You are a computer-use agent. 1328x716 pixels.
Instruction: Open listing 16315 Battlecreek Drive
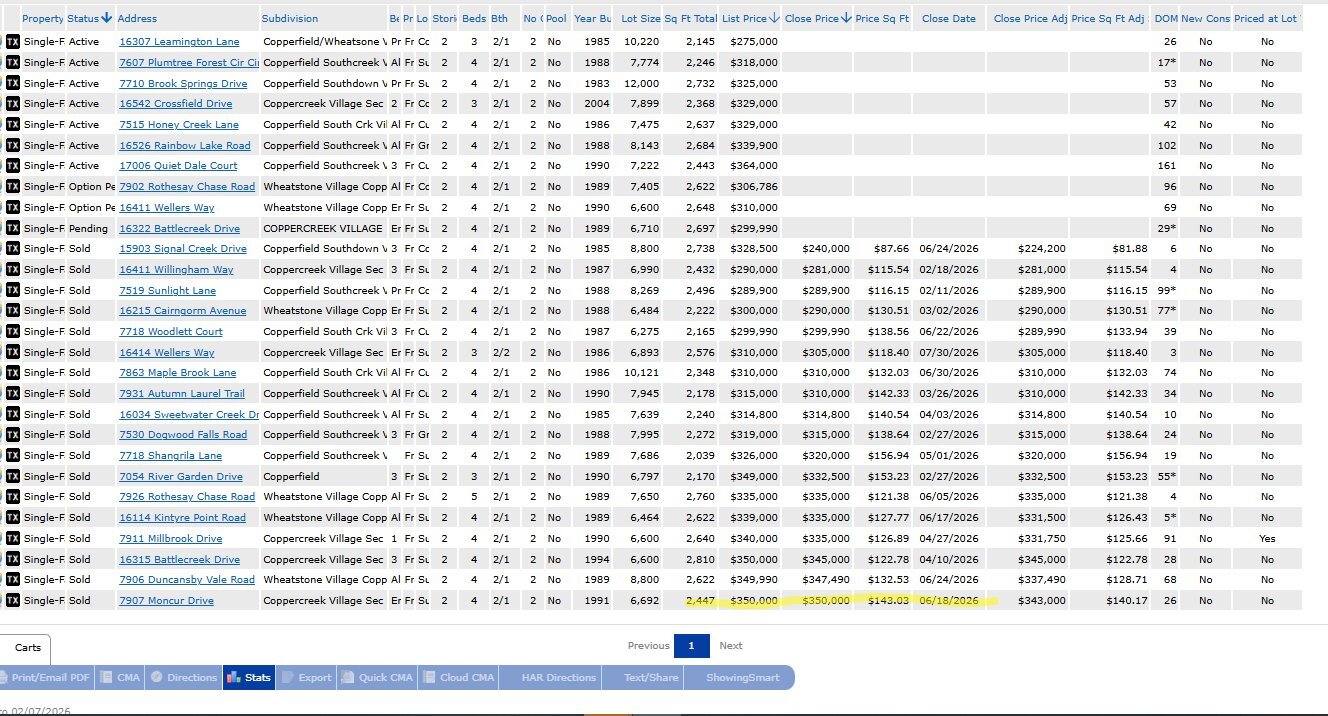pos(179,559)
